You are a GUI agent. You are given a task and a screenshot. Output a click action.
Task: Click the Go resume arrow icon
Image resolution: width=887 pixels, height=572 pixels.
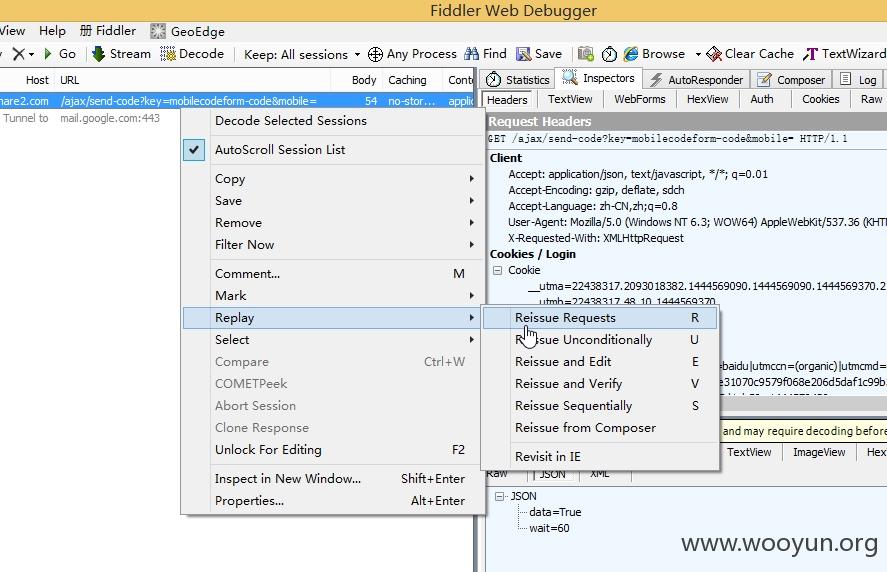[x=48, y=54]
